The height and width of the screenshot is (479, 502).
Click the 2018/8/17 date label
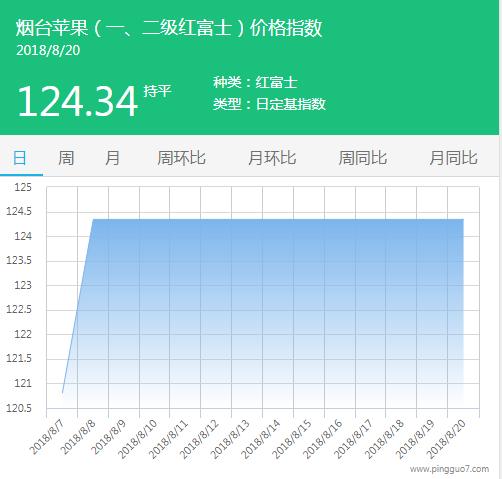click(x=353, y=439)
